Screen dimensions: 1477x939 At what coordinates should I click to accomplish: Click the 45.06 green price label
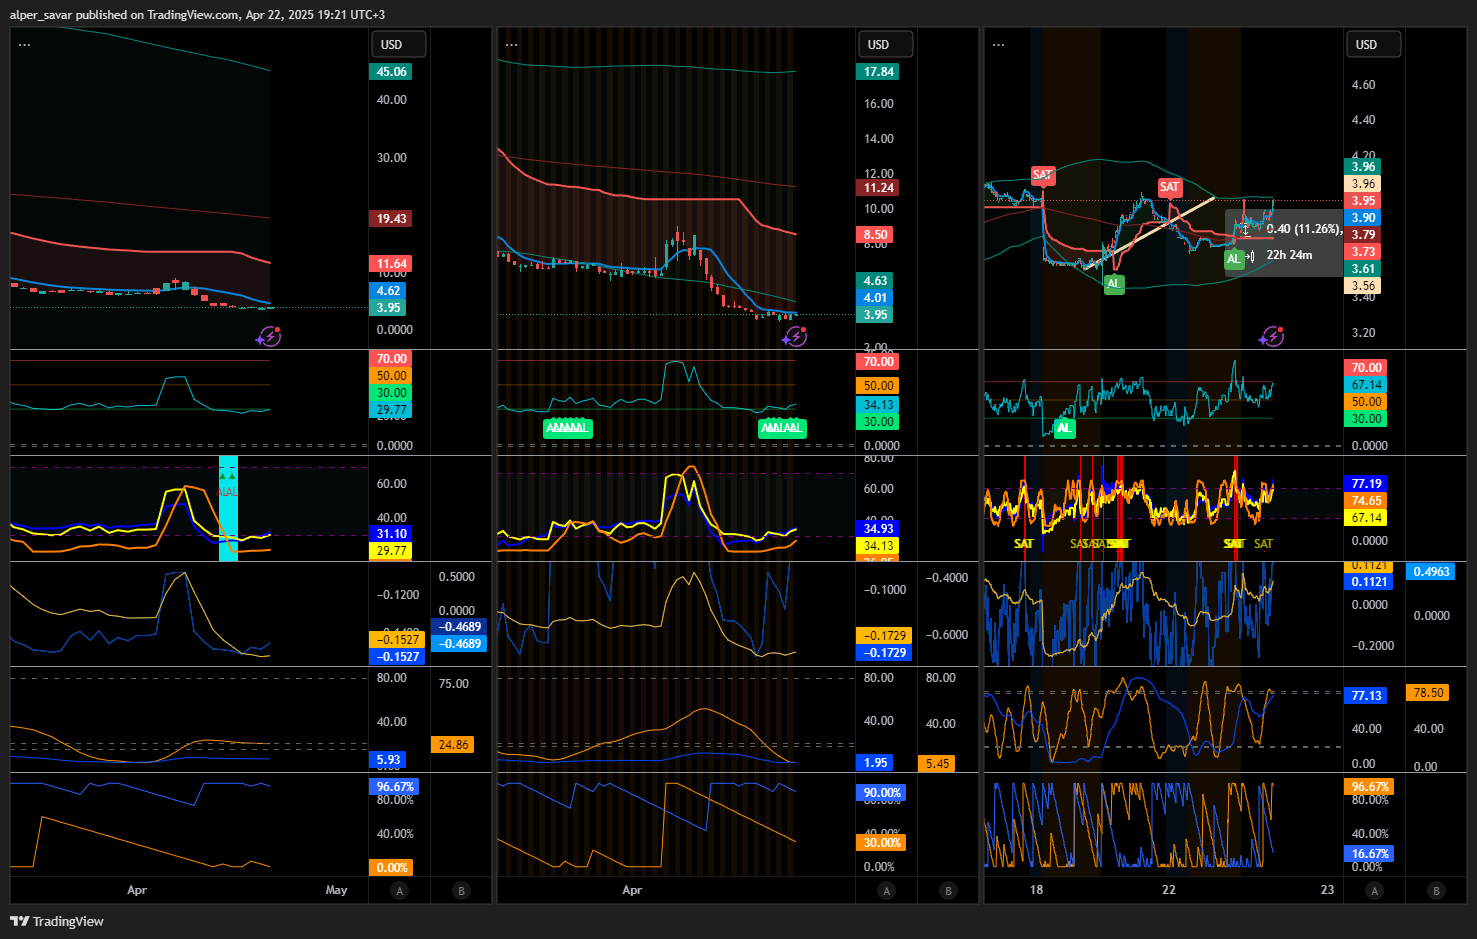(392, 72)
